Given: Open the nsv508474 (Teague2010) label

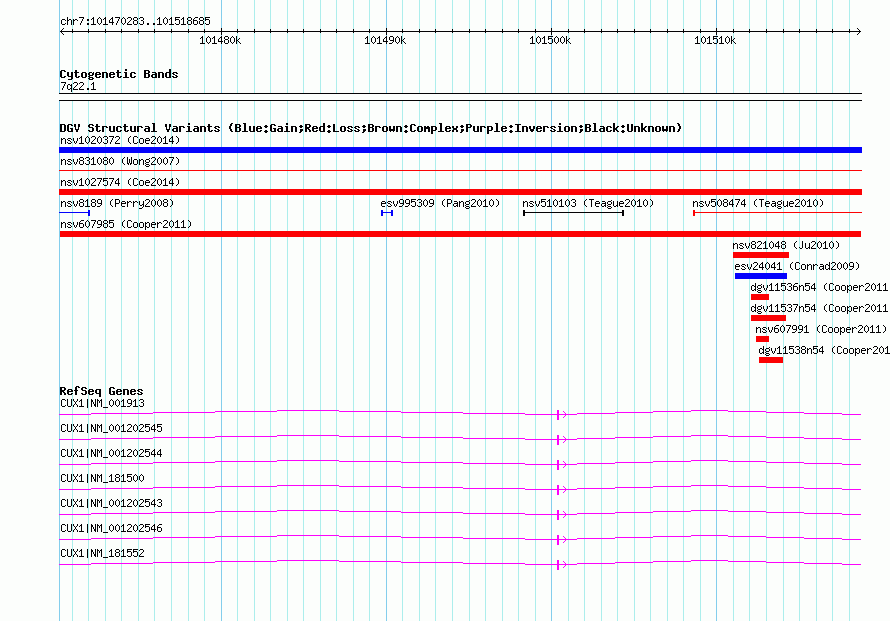Looking at the screenshot, I should [x=758, y=203].
